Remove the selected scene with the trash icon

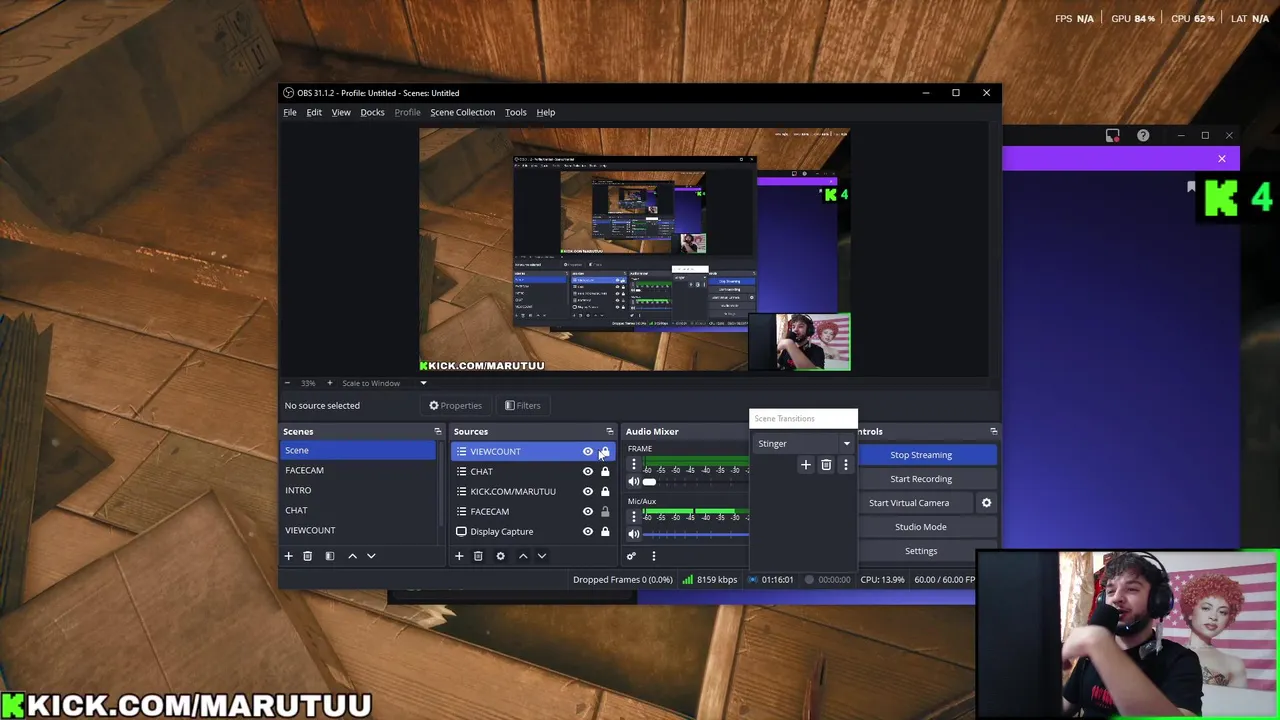[x=307, y=556]
